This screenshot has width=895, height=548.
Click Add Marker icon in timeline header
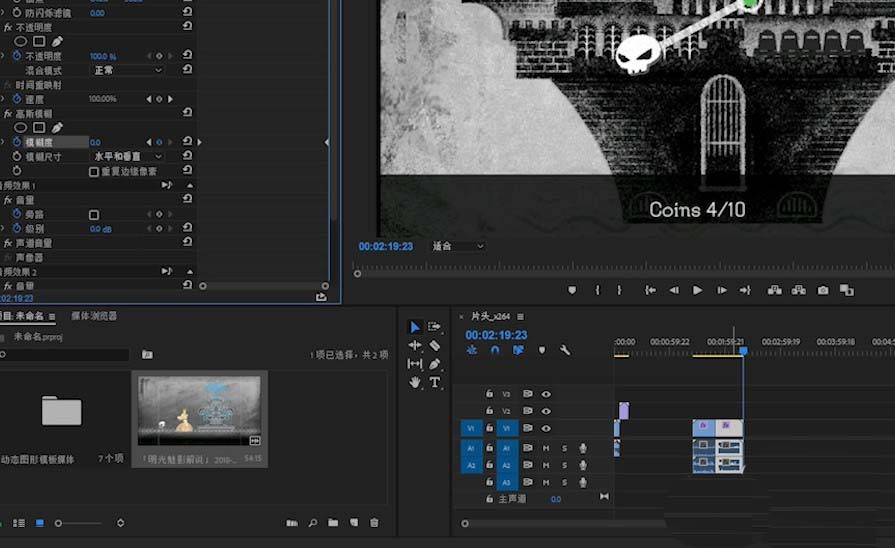click(542, 350)
